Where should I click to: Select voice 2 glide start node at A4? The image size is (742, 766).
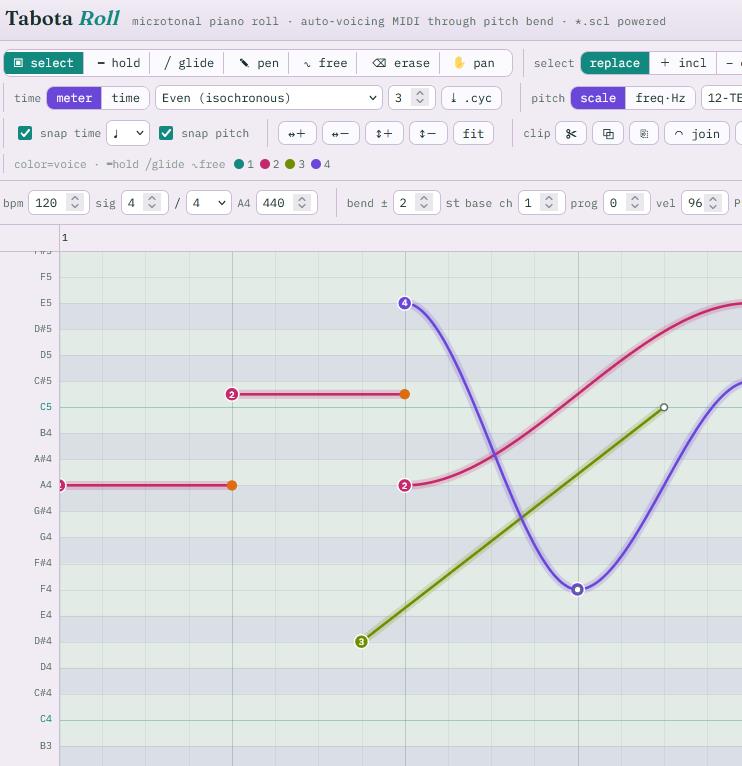tap(404, 486)
